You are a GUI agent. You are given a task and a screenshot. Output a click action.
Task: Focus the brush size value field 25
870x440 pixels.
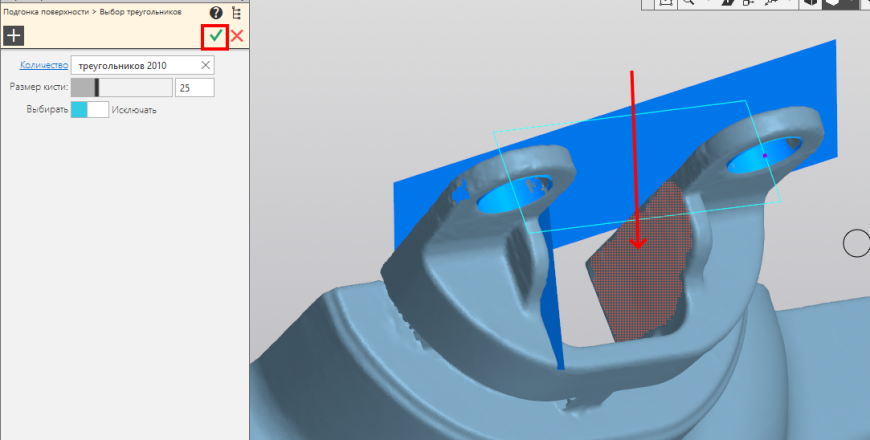[195, 88]
